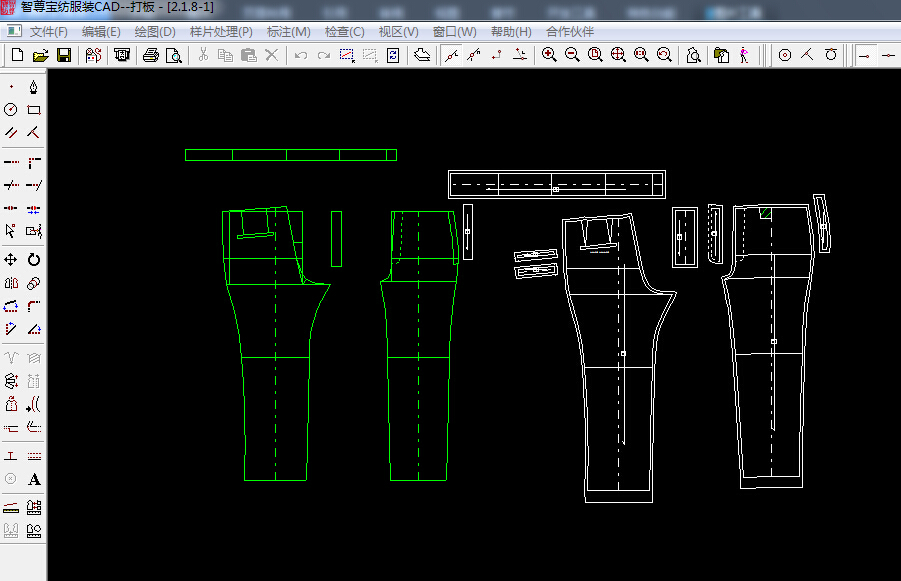Screen dimensions: 901x581
Task: Open the 视区(V) menu
Action: coord(398,32)
